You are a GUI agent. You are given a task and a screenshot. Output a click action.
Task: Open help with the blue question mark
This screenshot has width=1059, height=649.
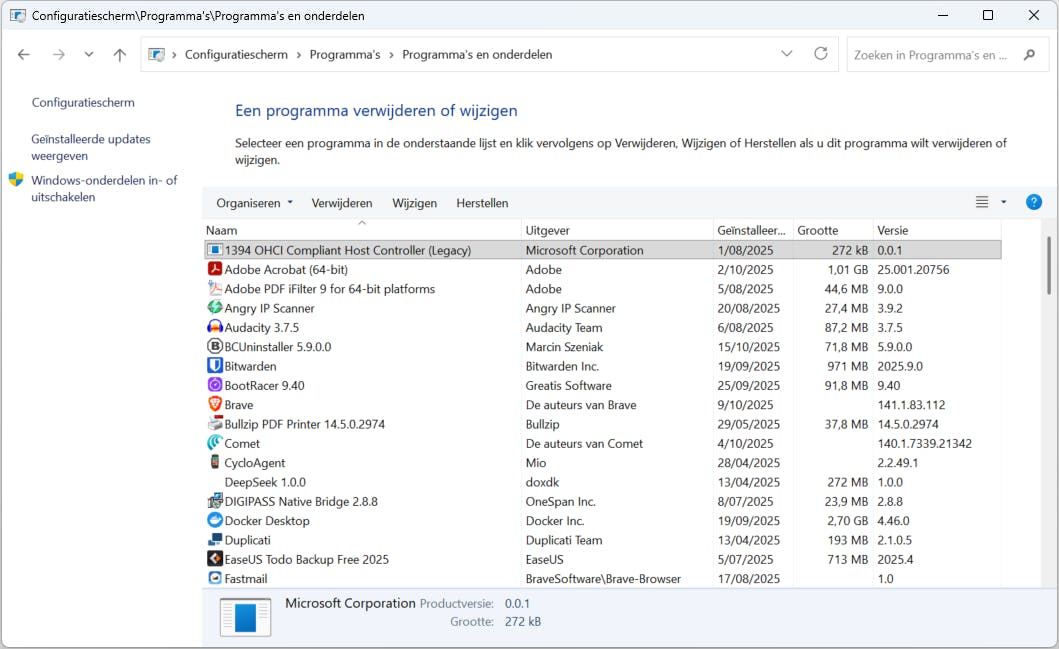click(1033, 202)
